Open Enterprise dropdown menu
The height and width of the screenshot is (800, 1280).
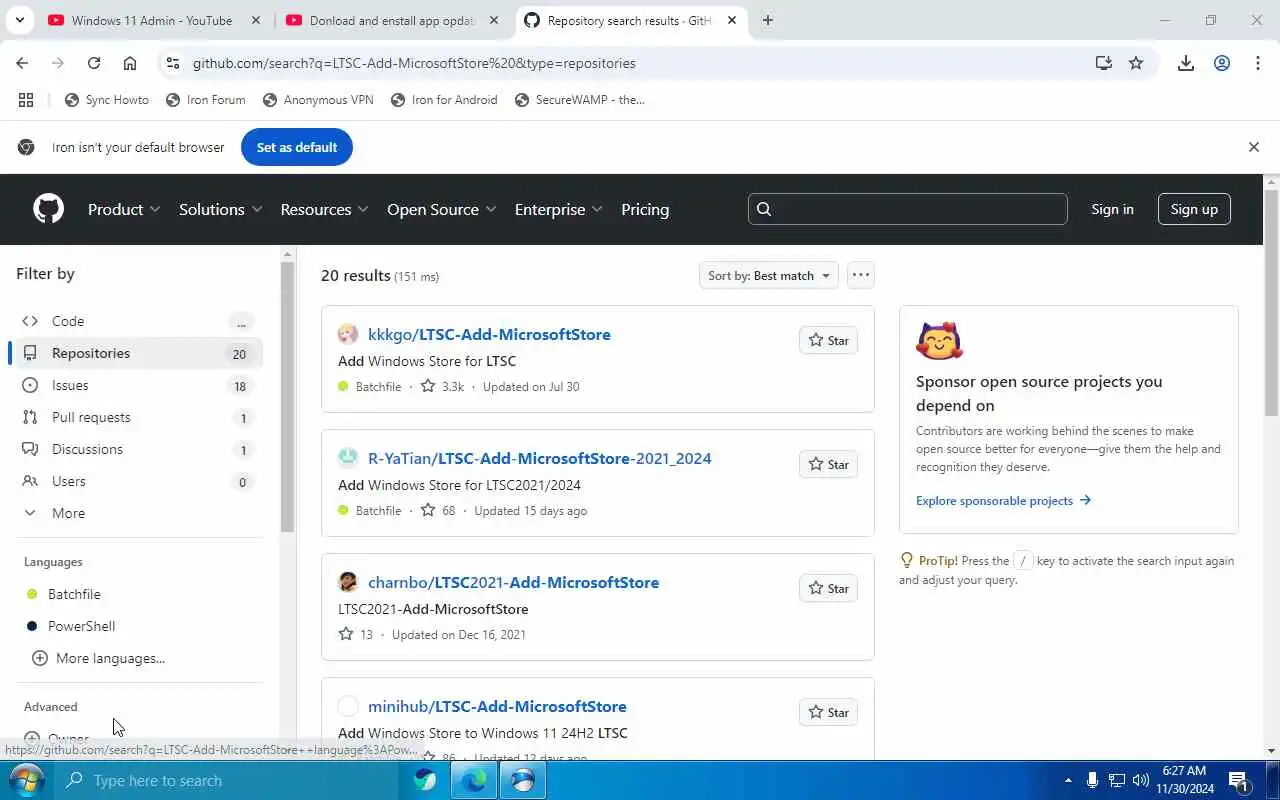(x=558, y=209)
